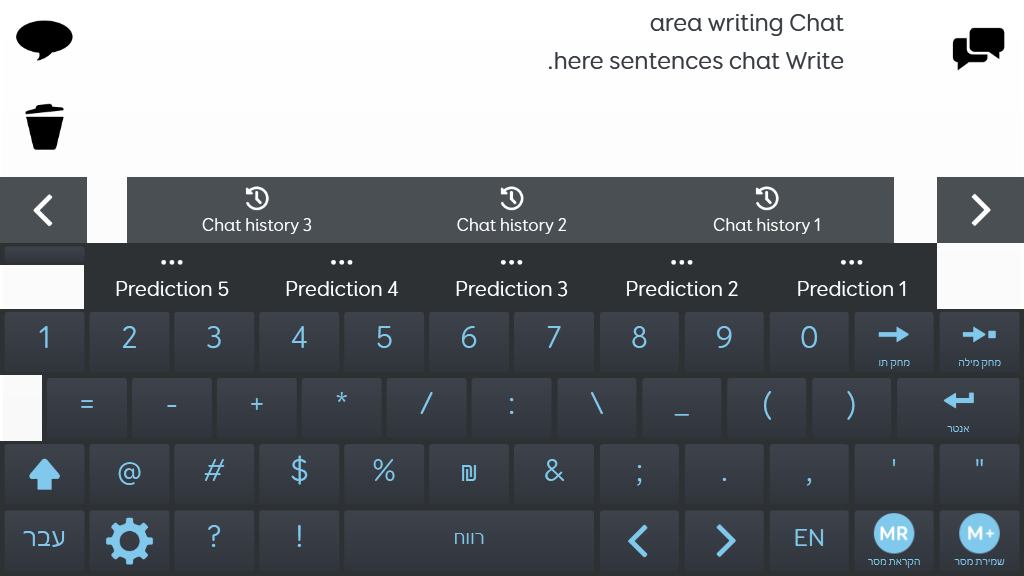This screenshot has width=1024, height=576.
Task: Go to the next chat history page using the right chevron
Action: [x=980, y=210]
